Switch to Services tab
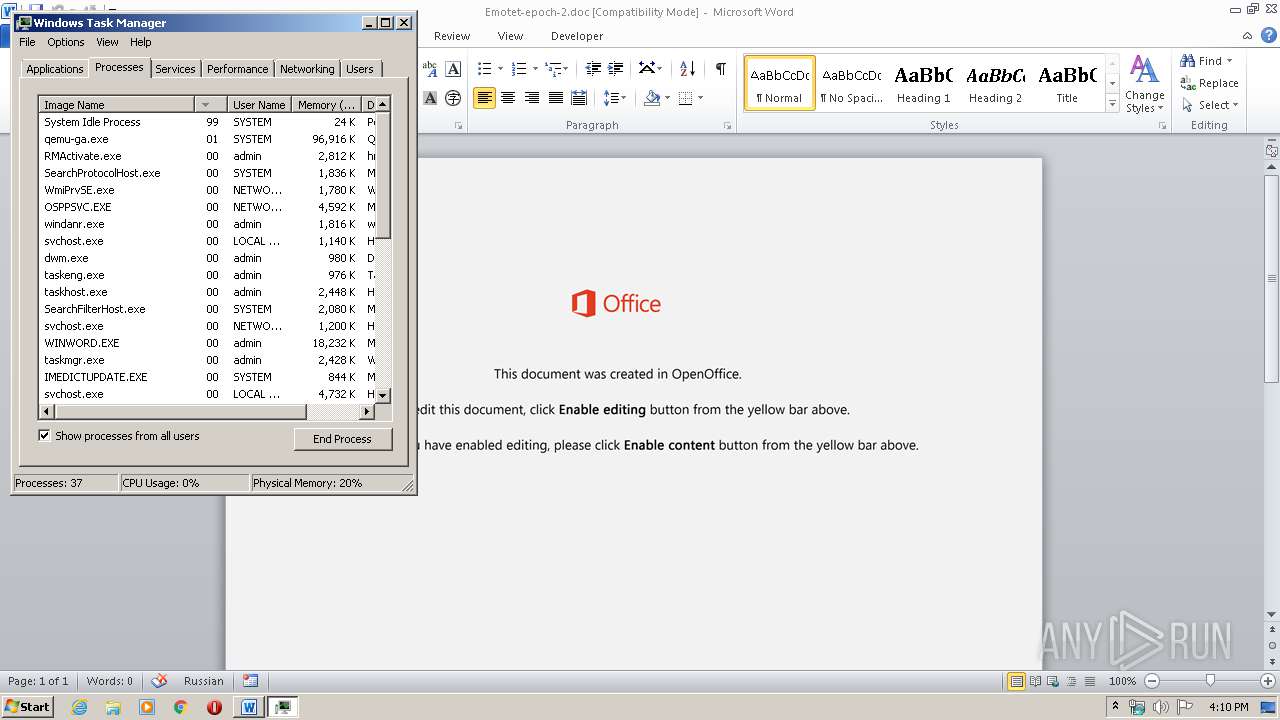Image resolution: width=1280 pixels, height=720 pixels. coord(175,69)
